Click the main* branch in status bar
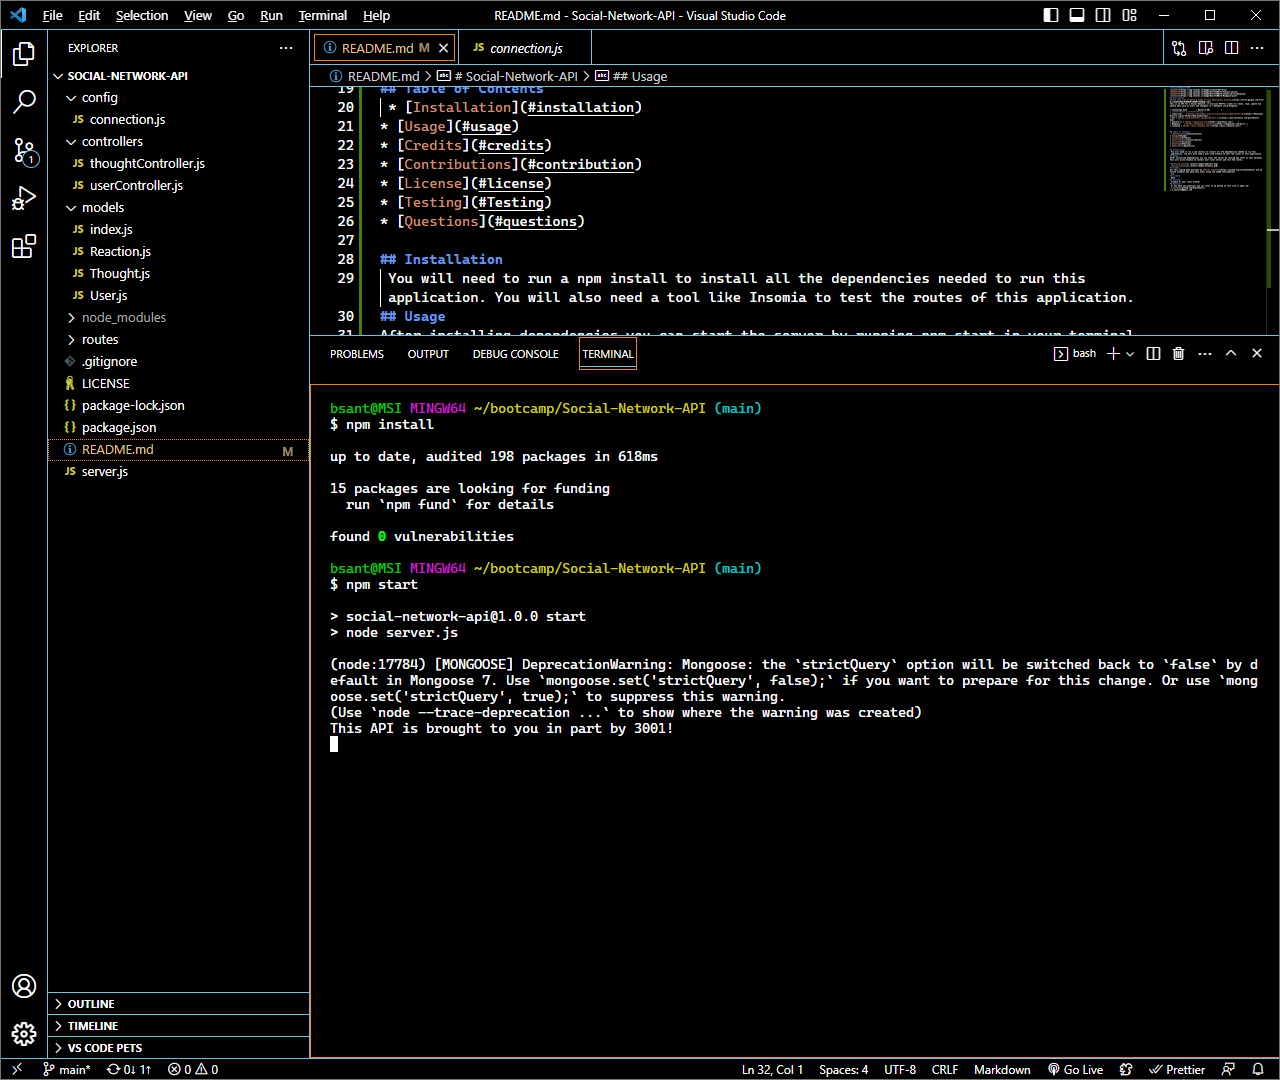Viewport: 1280px width, 1080px height. pos(67,1069)
